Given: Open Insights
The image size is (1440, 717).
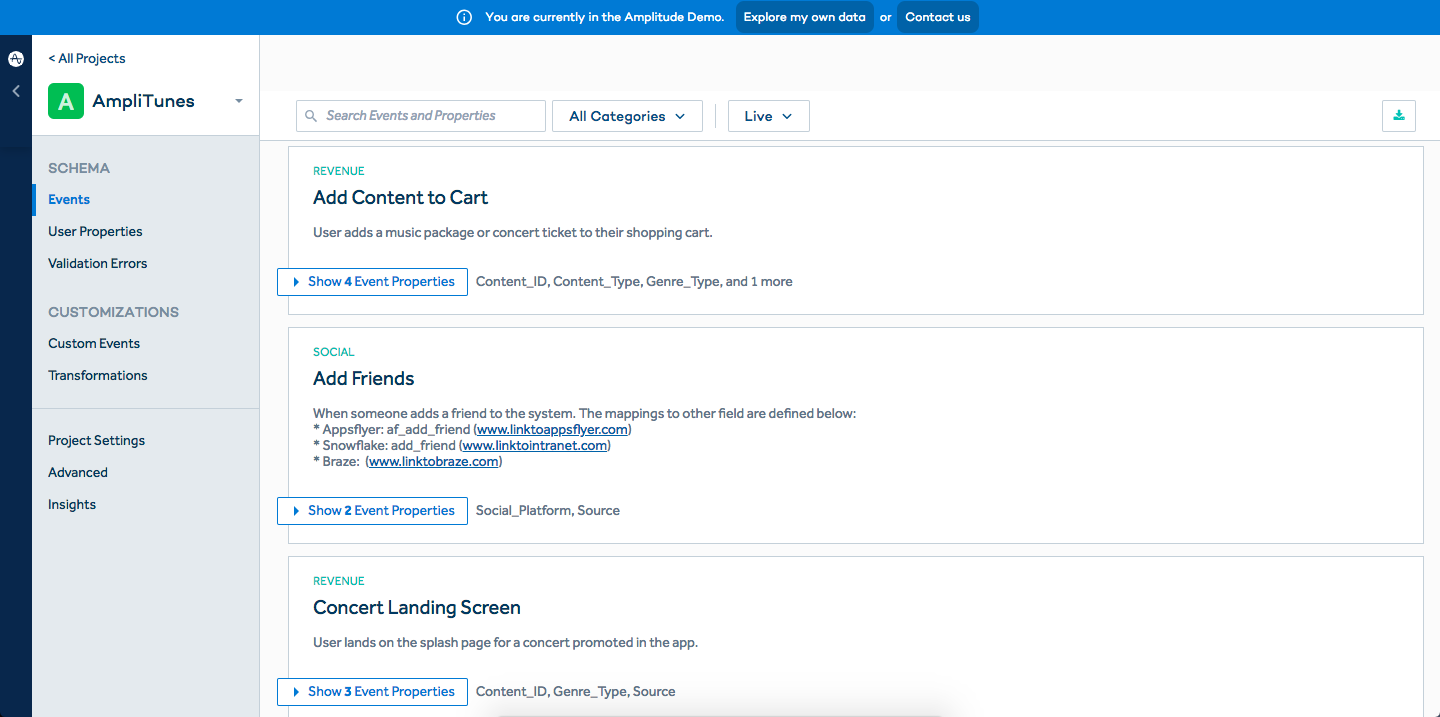Looking at the screenshot, I should click(x=72, y=505).
